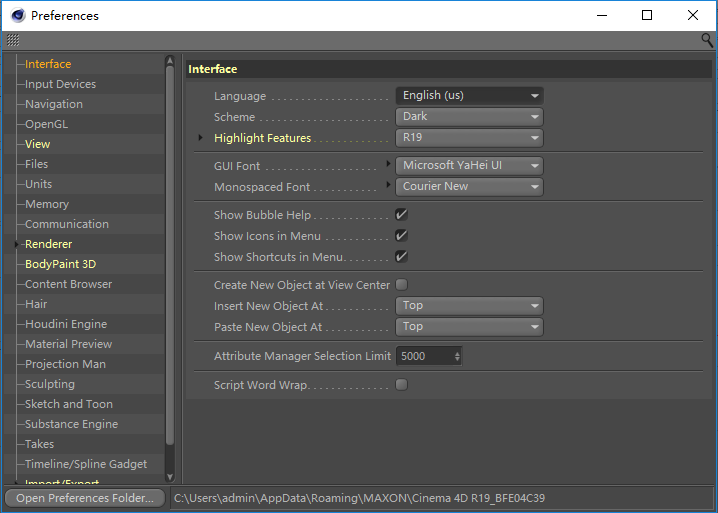Select Sculpting category
The height and width of the screenshot is (513, 718).
pyautogui.click(x=49, y=384)
